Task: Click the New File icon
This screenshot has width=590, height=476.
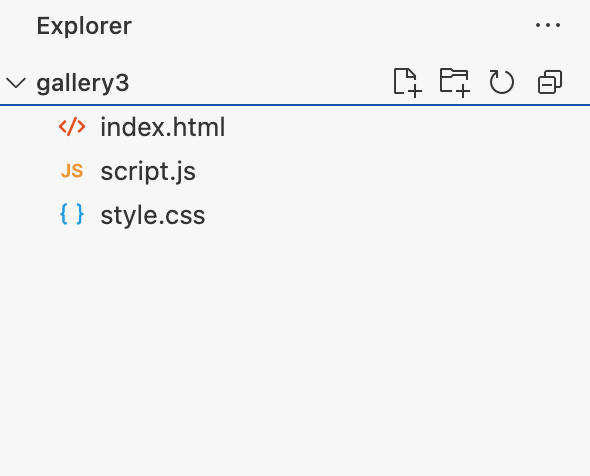Action: 407,82
